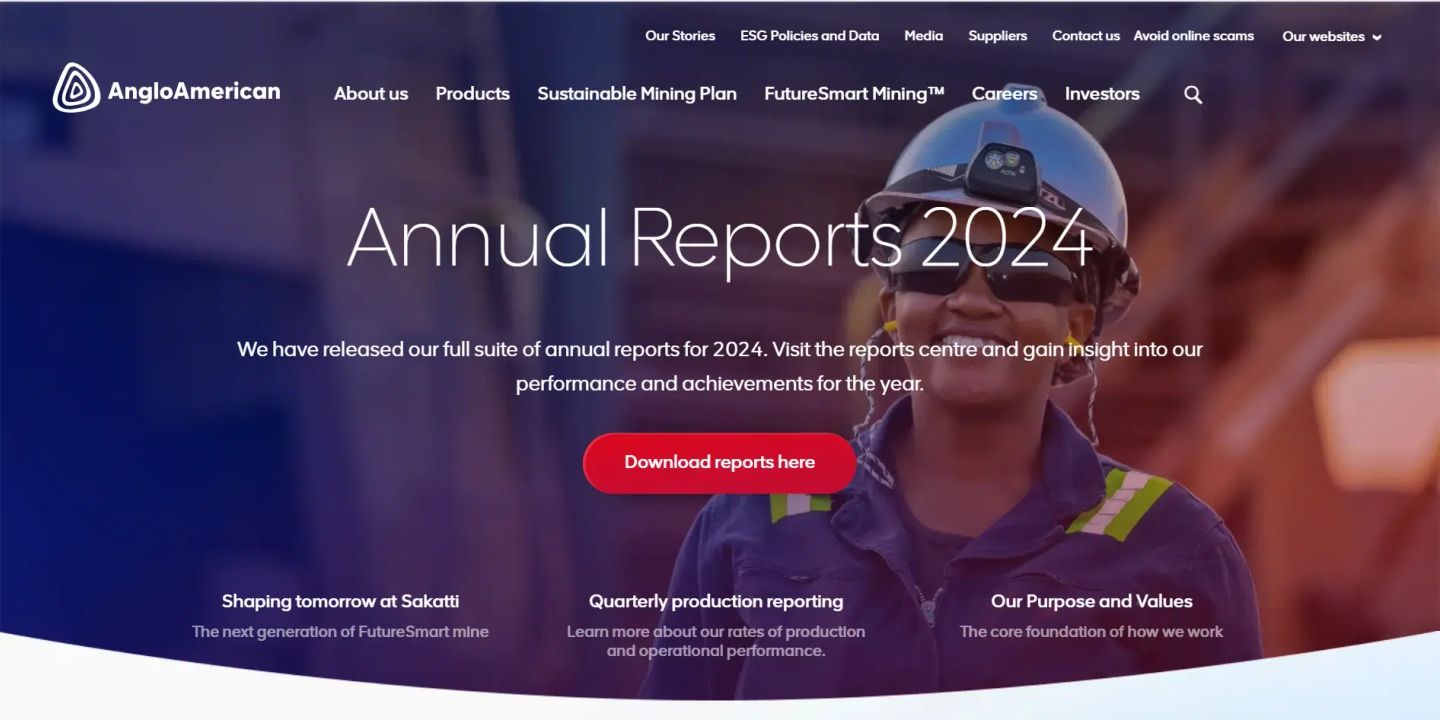Open ESG Policies and Data link
The image size is (1440, 720).
(810, 36)
